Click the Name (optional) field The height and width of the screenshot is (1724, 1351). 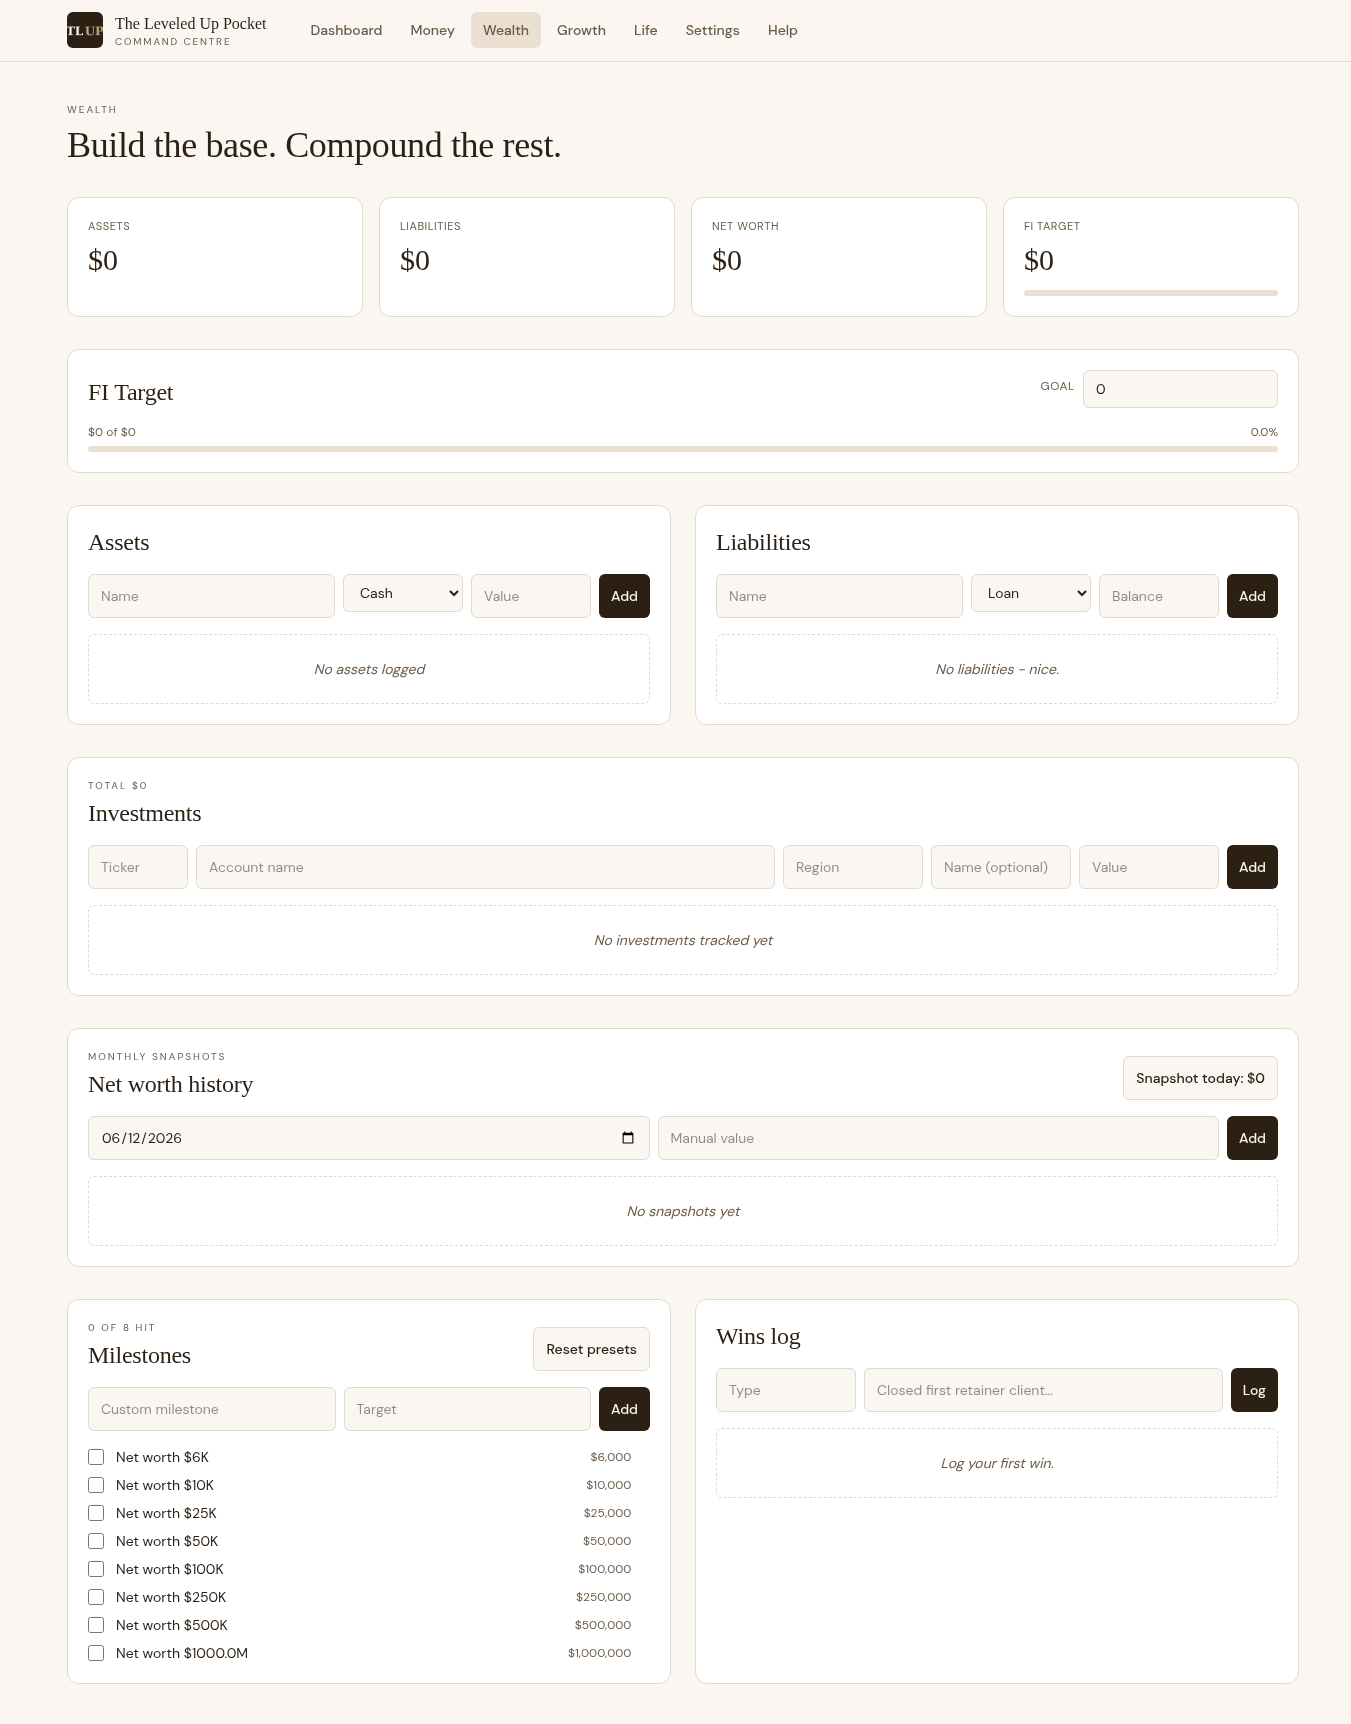point(1001,867)
